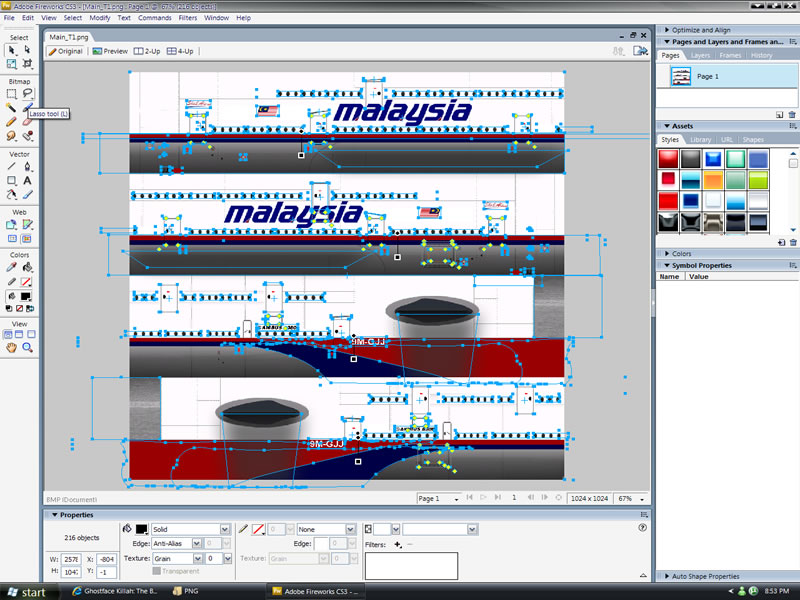Apply the orange style swatch
Image resolution: width=800 pixels, height=600 pixels.
pos(713,180)
